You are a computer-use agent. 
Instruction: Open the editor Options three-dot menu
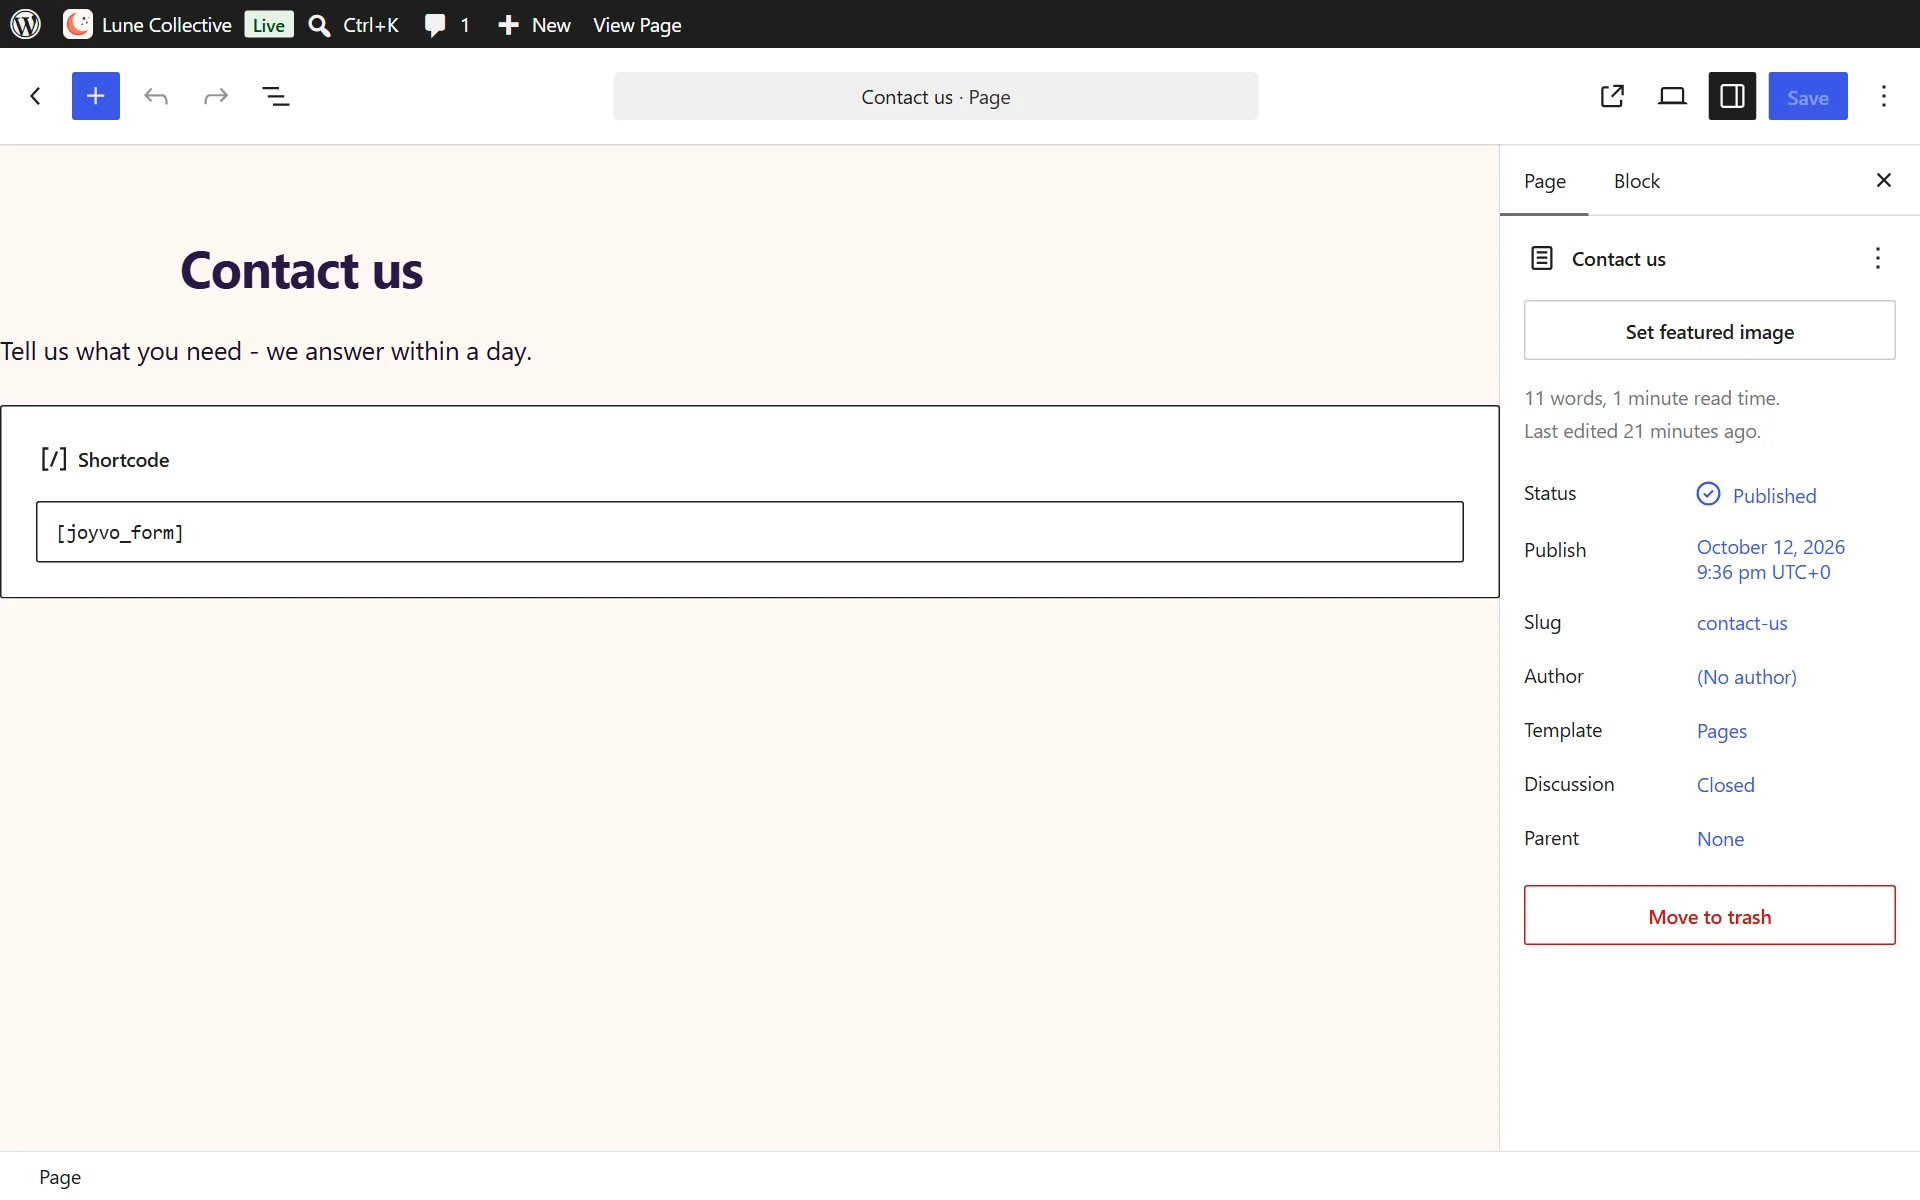tap(1884, 96)
